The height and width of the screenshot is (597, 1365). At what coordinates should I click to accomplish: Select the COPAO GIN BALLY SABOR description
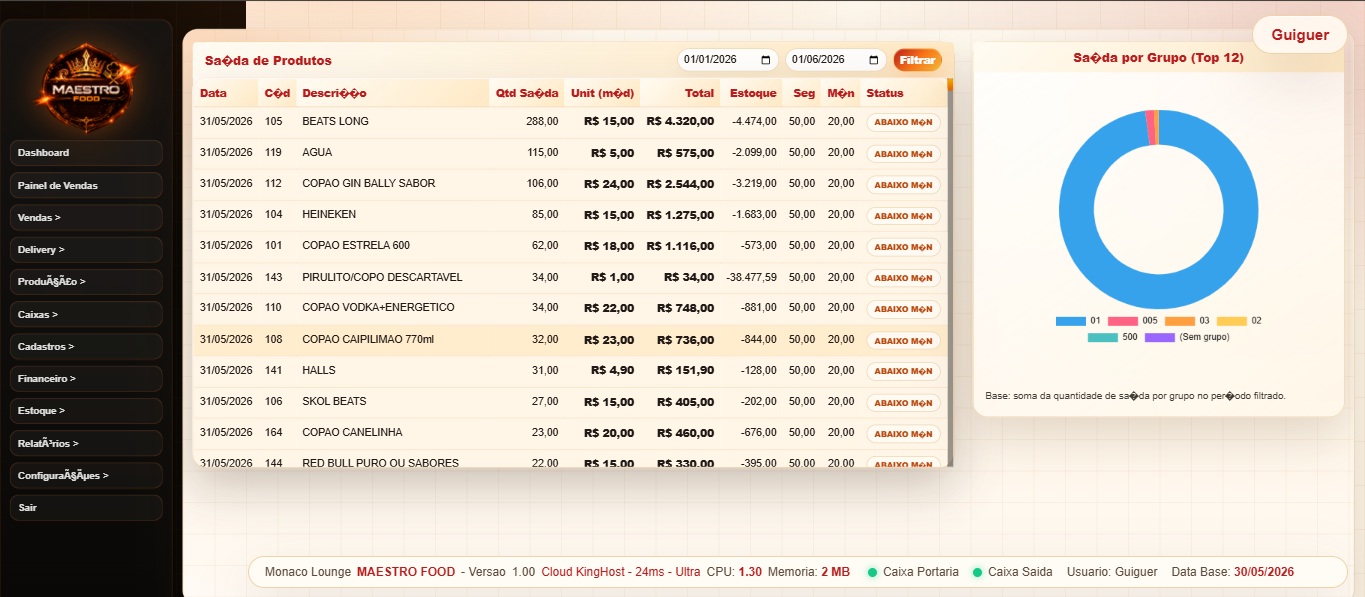click(x=368, y=183)
